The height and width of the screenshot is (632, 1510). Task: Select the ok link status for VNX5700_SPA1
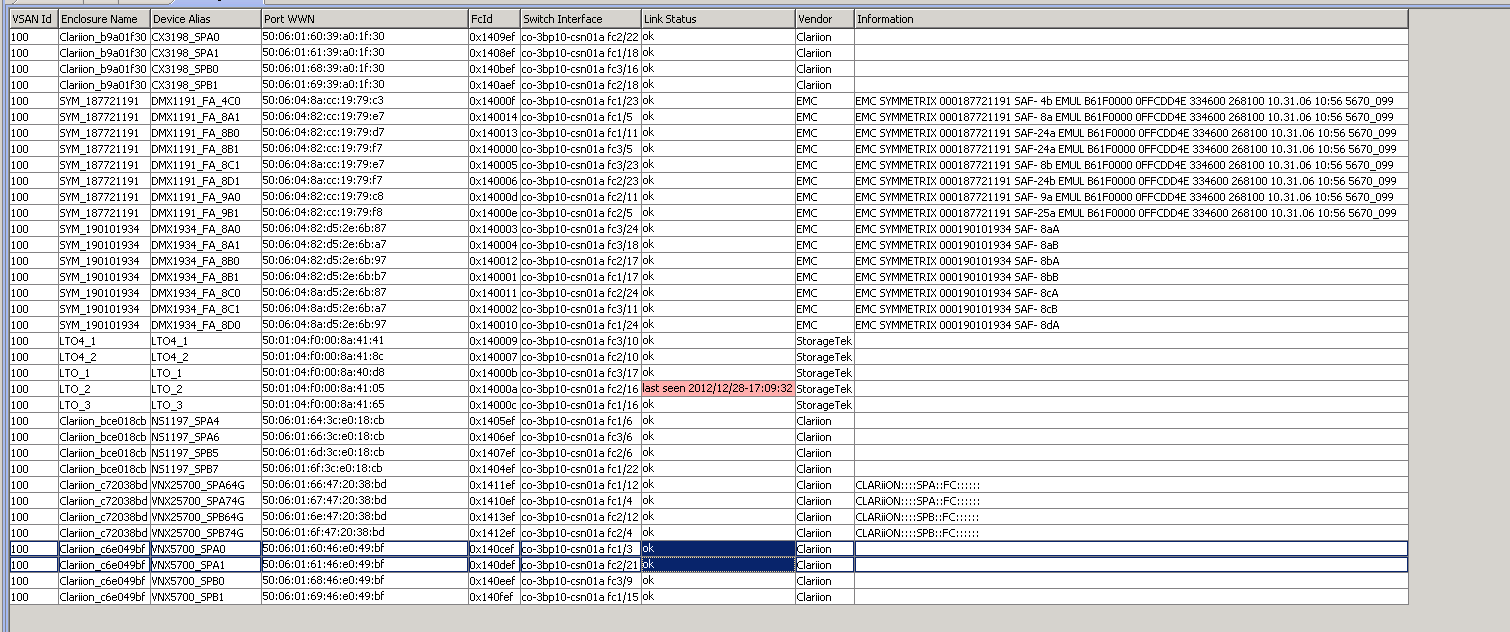(x=718, y=565)
